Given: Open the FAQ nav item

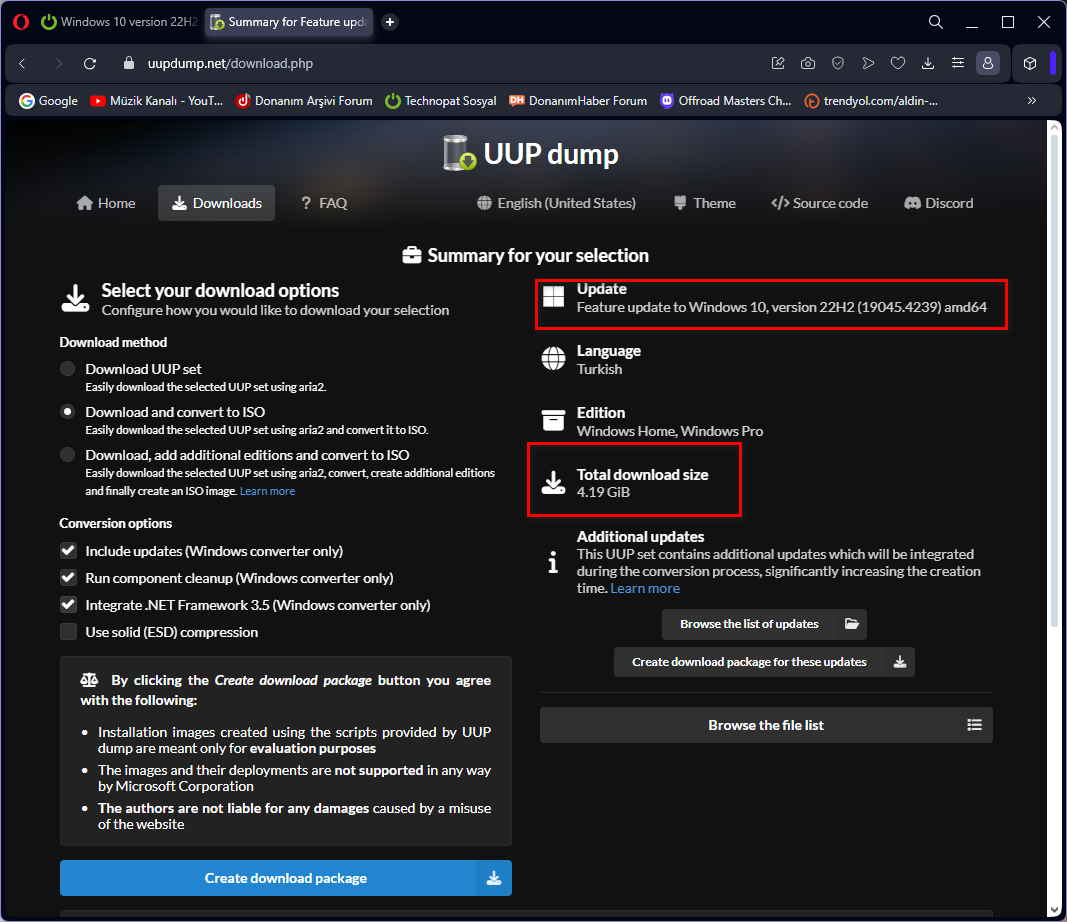Looking at the screenshot, I should pyautogui.click(x=324, y=203).
